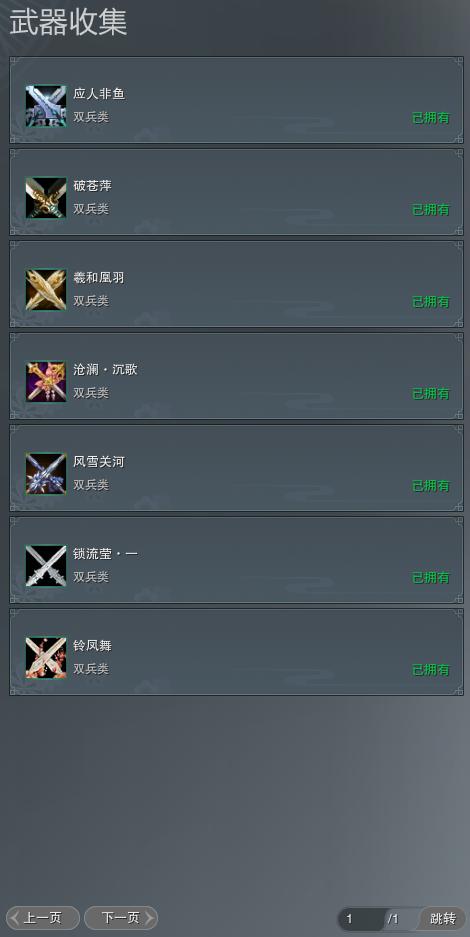
Task: Open the 羲和風羽 golden weapon icon
Action: coord(46,290)
